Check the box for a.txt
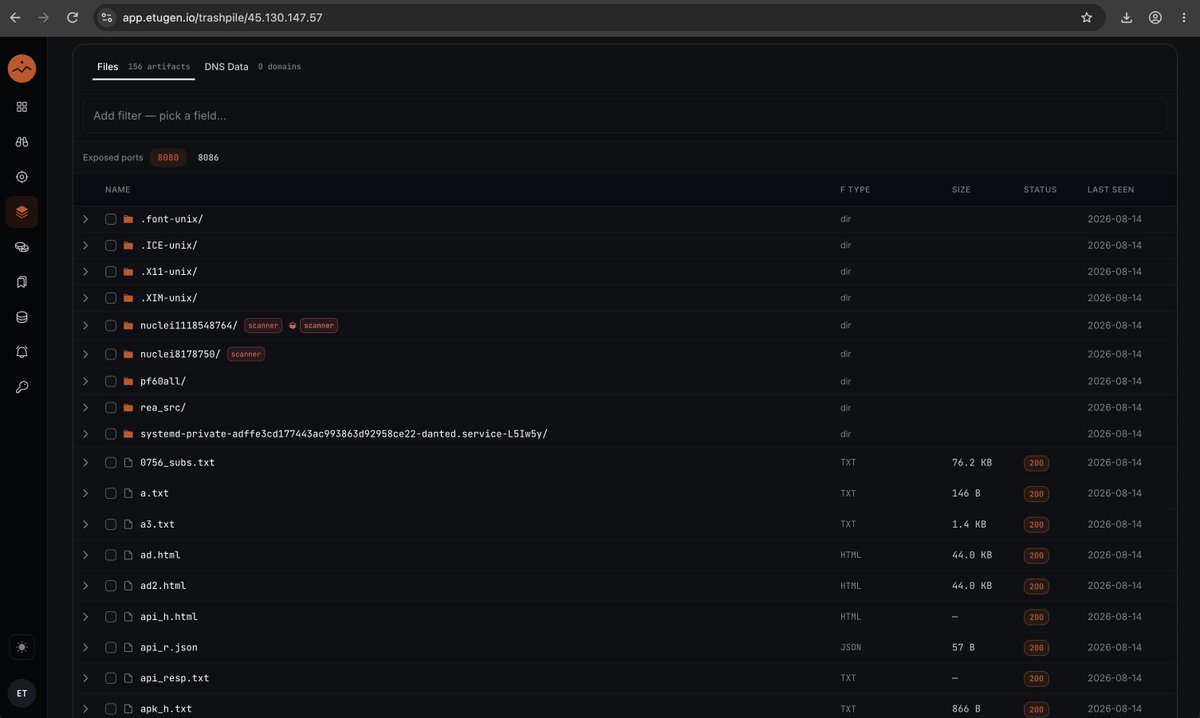1200x718 pixels. click(111, 493)
